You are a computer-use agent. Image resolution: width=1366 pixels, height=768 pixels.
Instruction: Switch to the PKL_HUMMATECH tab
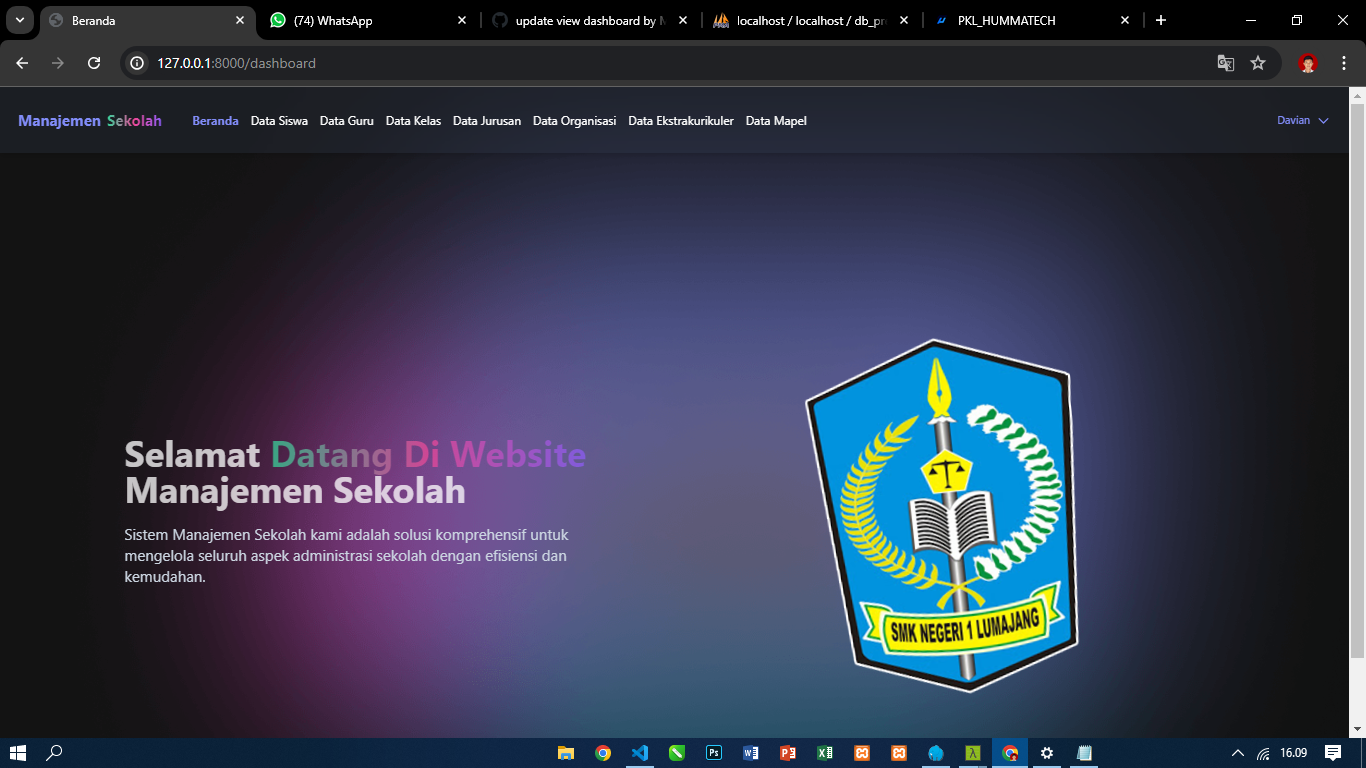click(1032, 20)
